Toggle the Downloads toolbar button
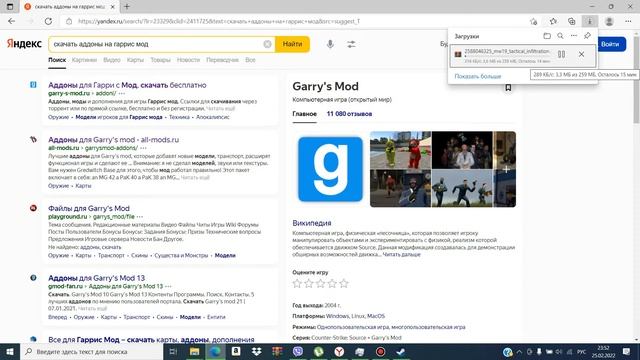 (590, 21)
